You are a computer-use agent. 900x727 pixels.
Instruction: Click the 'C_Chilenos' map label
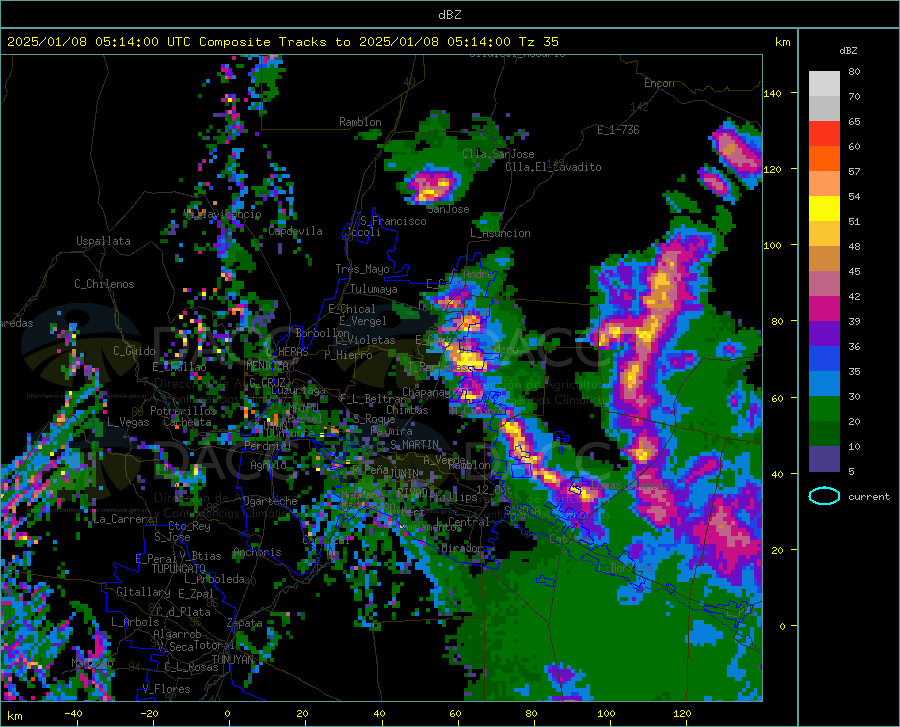pyautogui.click(x=104, y=284)
